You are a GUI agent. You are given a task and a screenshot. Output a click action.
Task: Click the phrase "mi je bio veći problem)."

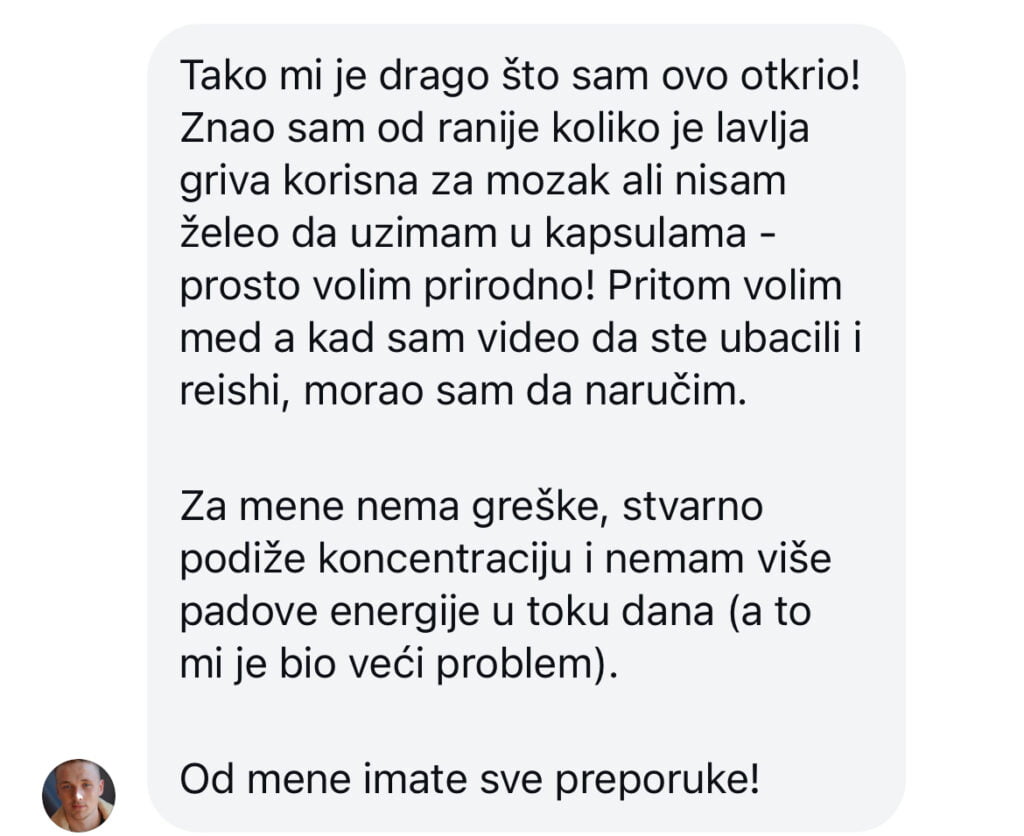[398, 664]
